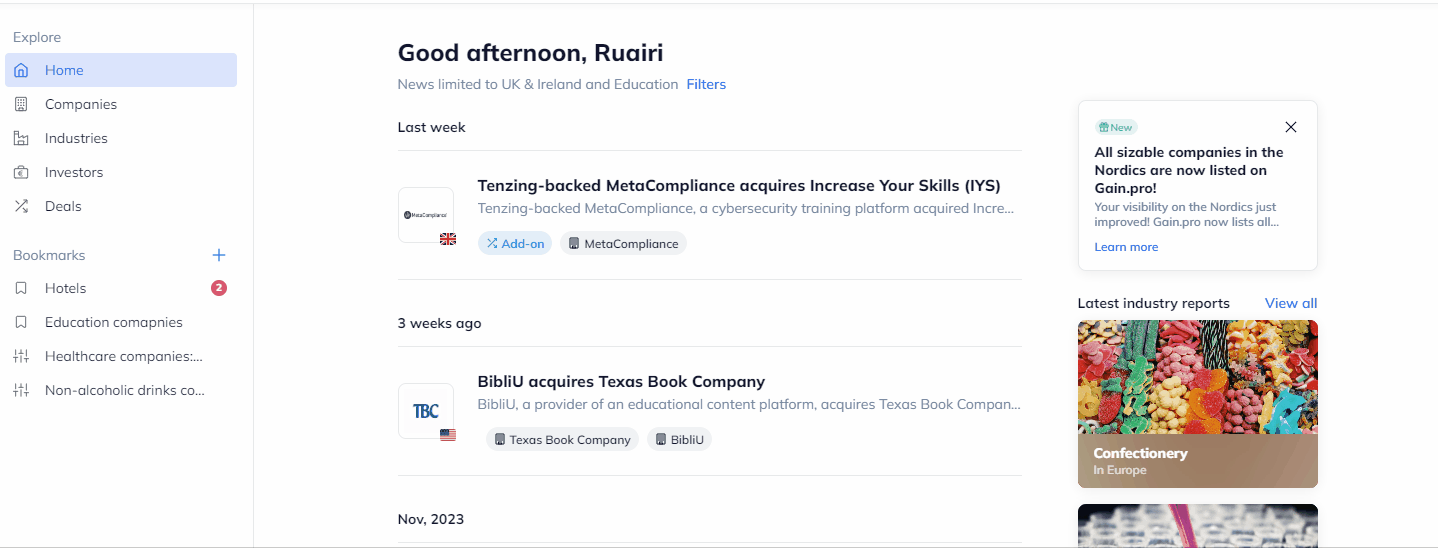This screenshot has height=548, width=1438.
Task: Open Deals using the shuffle icon
Action: tap(21, 206)
